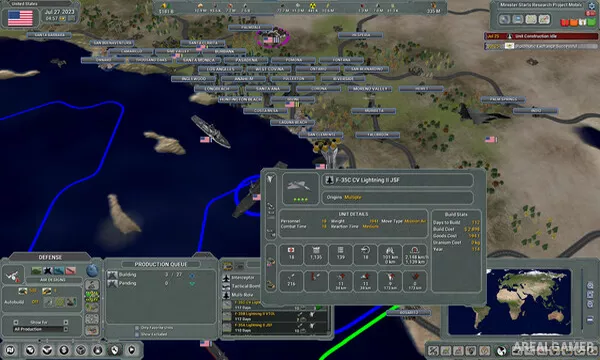Select the warship unit near the coast
The height and width of the screenshot is (360, 600).
[x=211, y=131]
